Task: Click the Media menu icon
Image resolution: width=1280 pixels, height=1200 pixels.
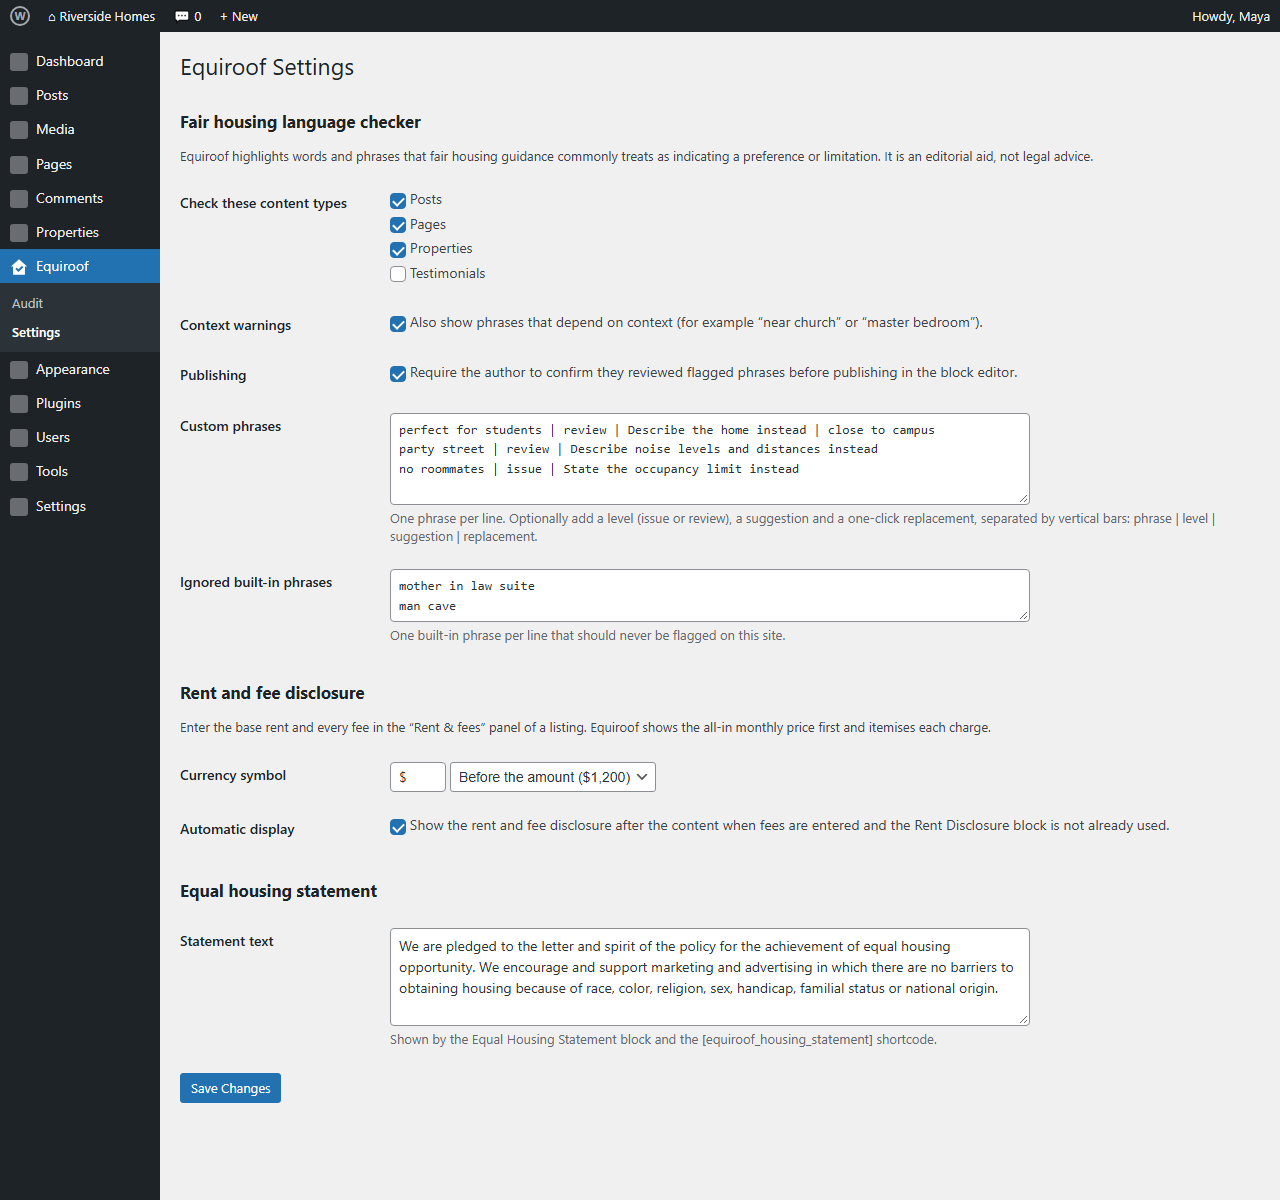Action: click(x=19, y=130)
